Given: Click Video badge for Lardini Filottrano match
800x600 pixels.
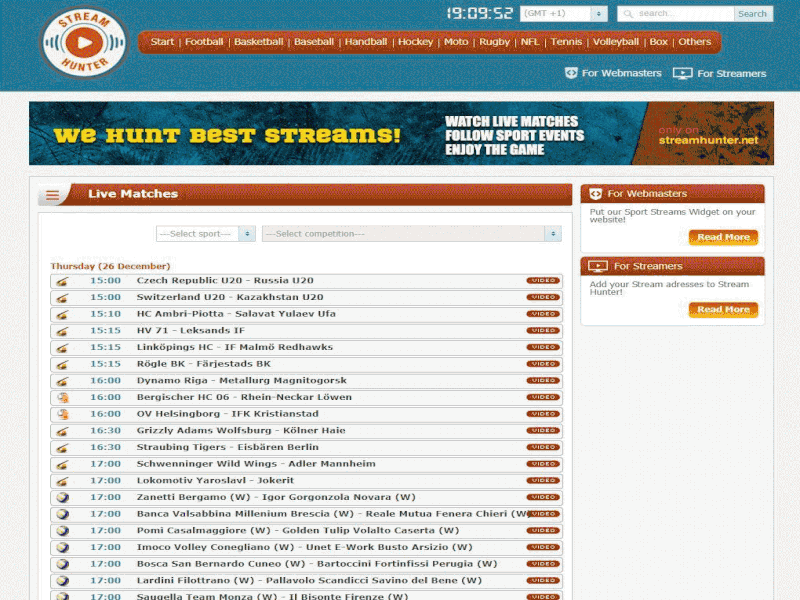Looking at the screenshot, I should click(x=543, y=581).
